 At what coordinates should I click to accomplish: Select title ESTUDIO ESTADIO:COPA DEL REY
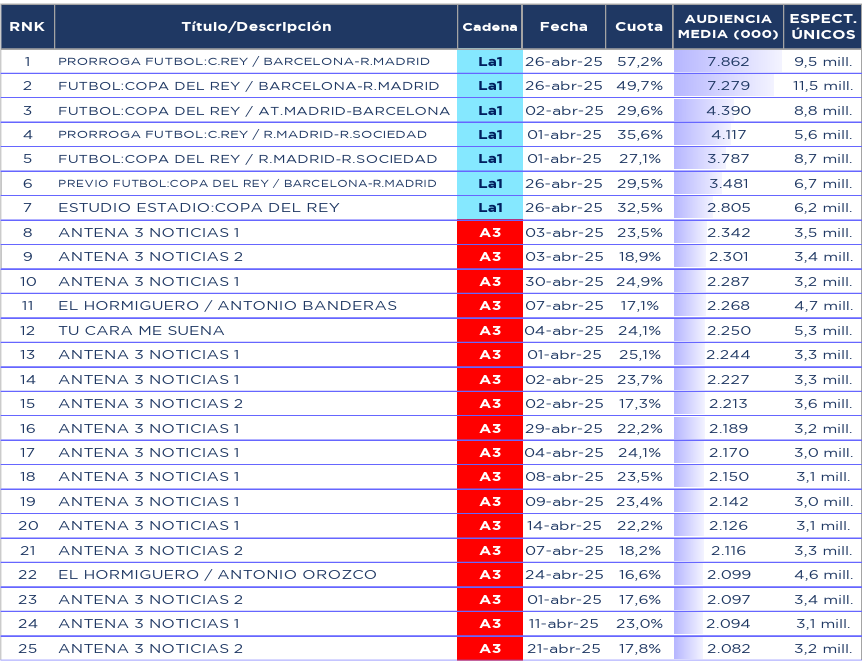point(199,208)
